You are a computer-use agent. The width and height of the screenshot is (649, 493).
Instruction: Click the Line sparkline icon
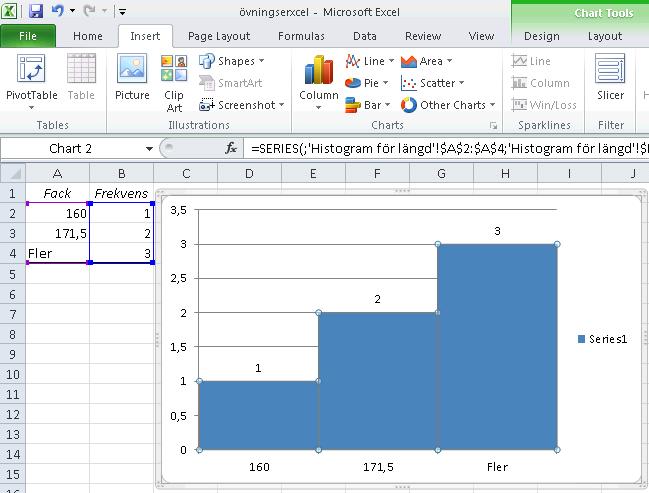519,61
